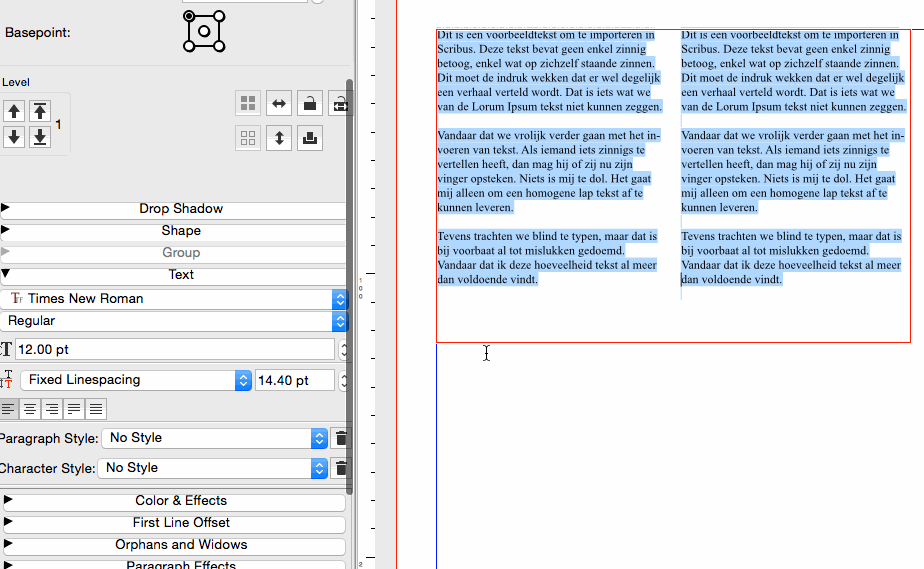Click the lock item padlock icon
The image size is (924, 569).
coord(309,103)
